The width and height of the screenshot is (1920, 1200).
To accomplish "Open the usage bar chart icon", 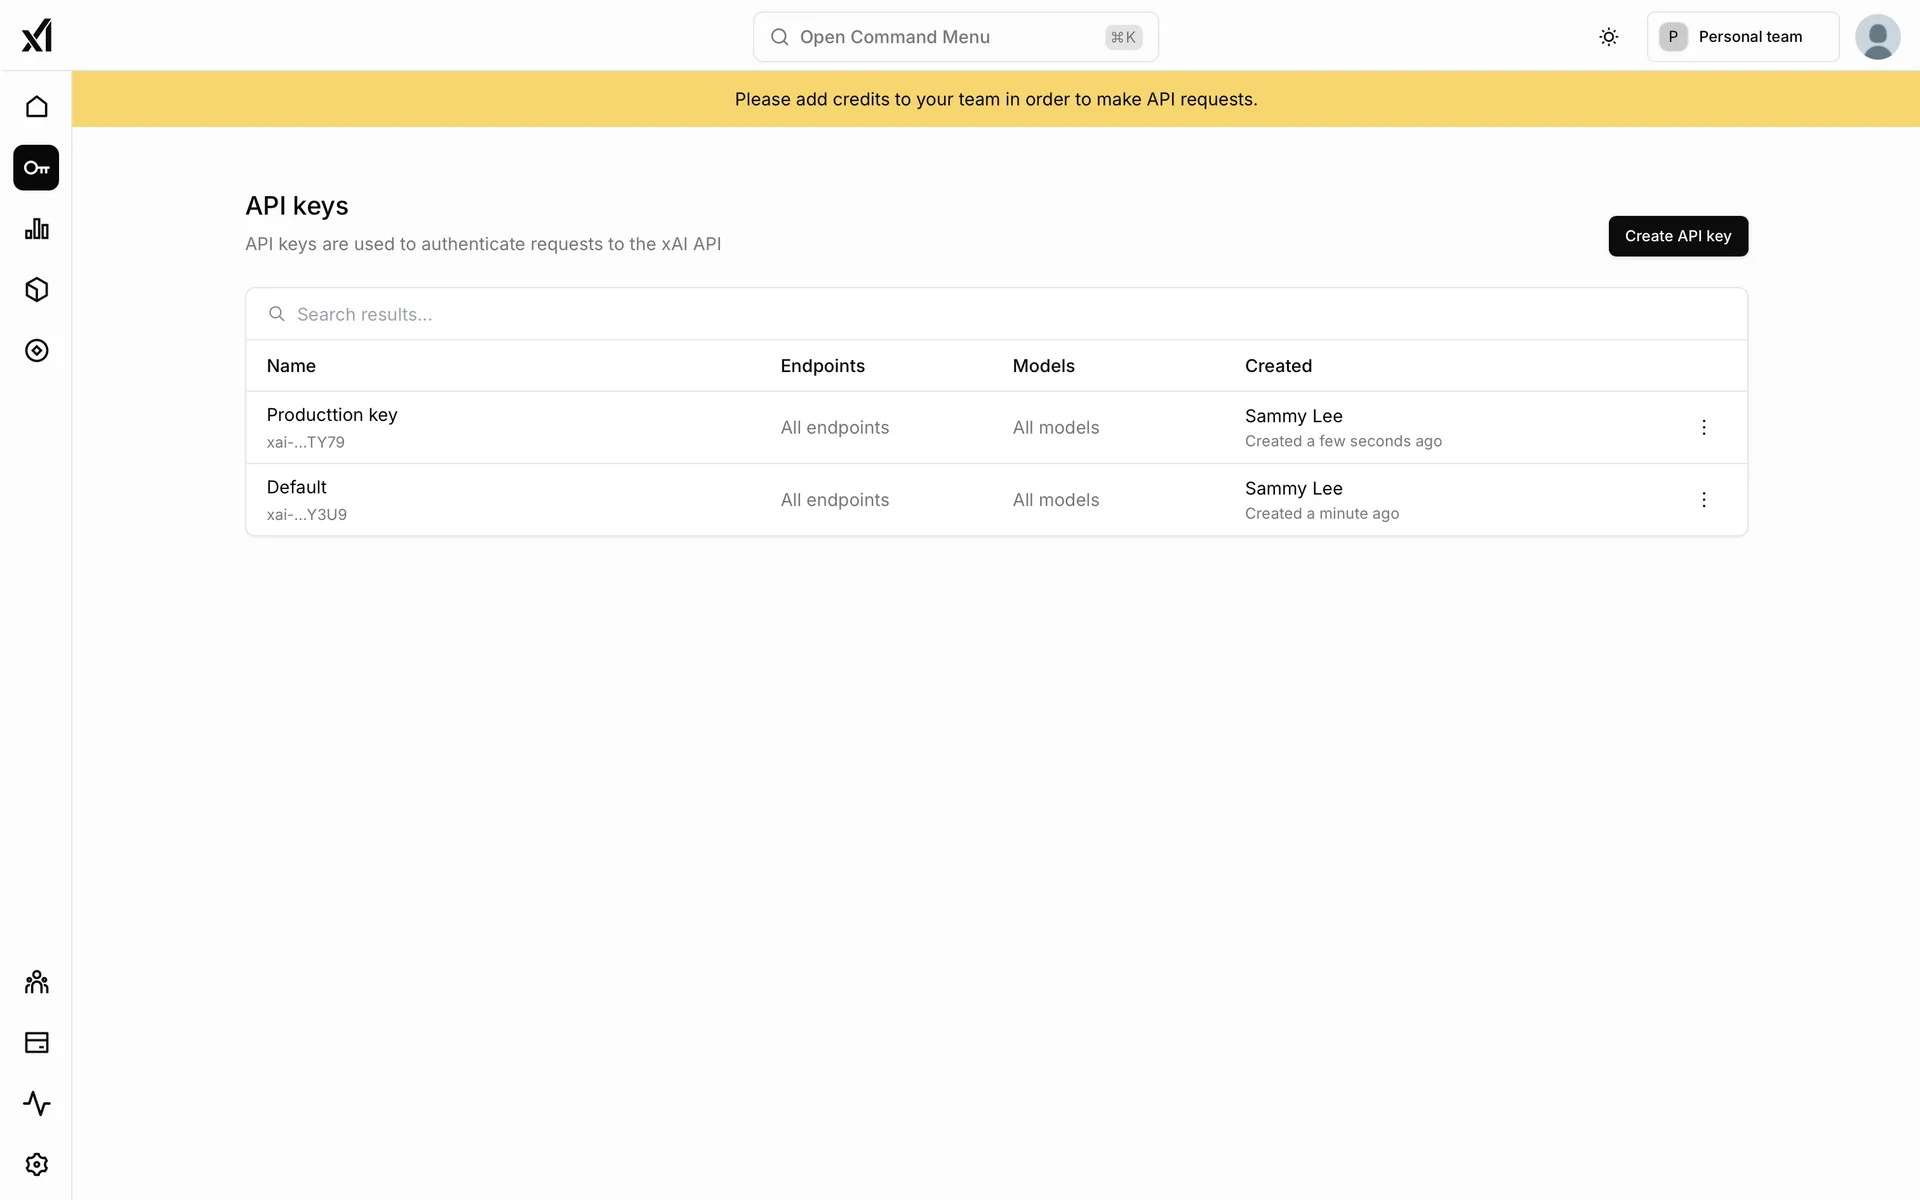I will (x=37, y=229).
